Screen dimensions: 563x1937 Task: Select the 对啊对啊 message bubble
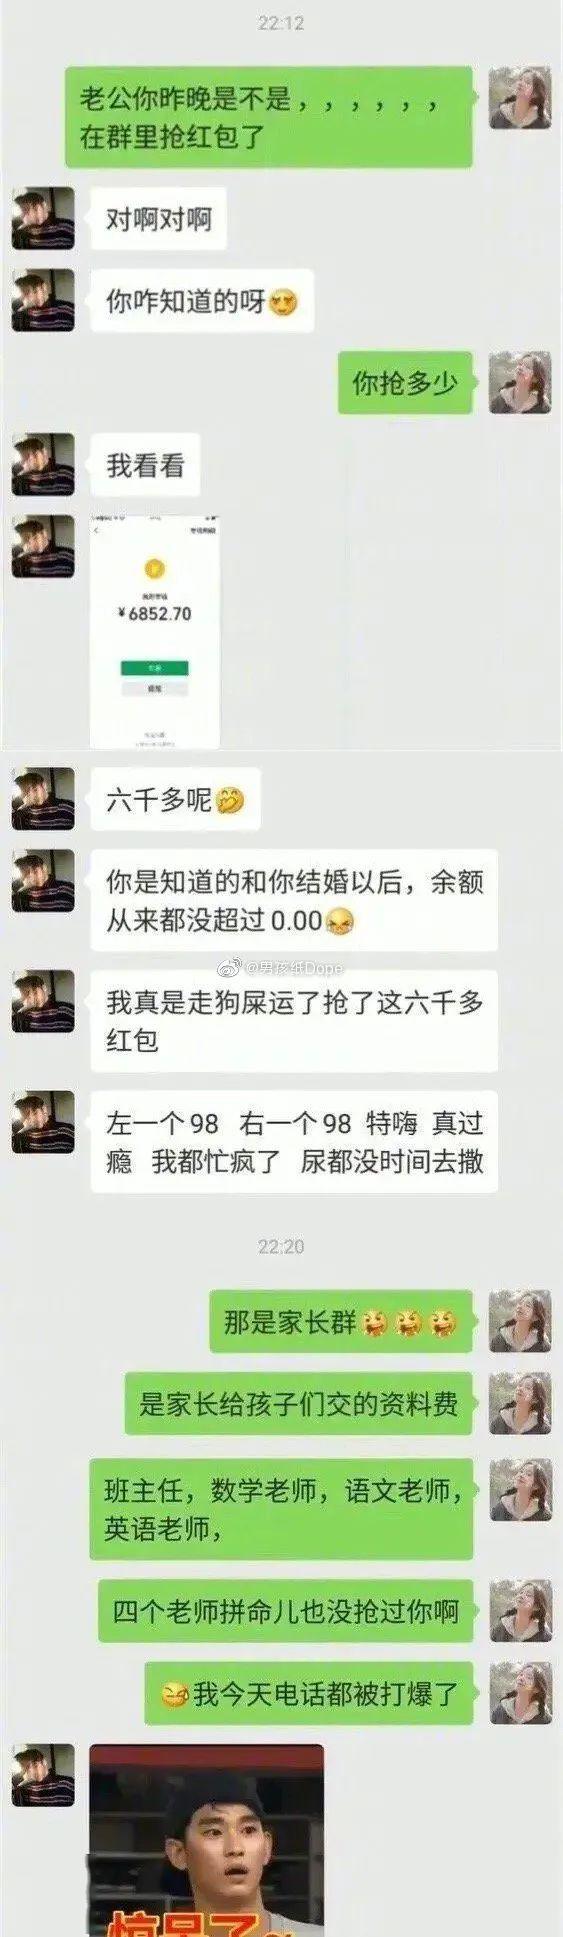click(x=158, y=218)
